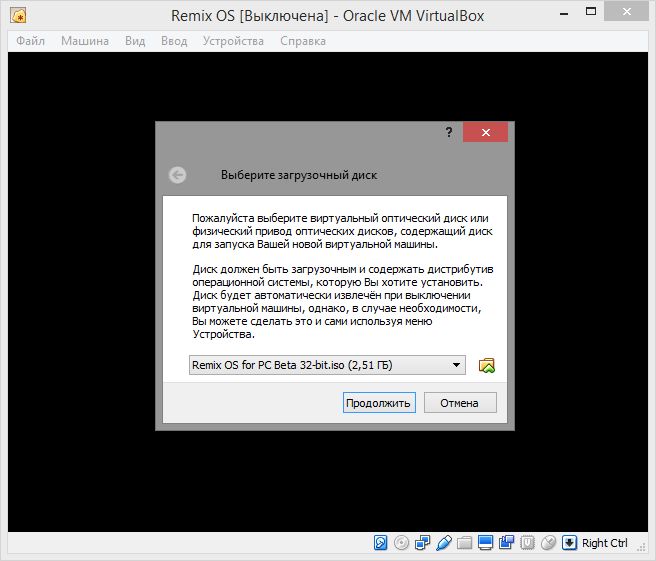Viewport: 656px width, 561px height.
Task: Click the hard disk activity indicator
Action: [381, 543]
